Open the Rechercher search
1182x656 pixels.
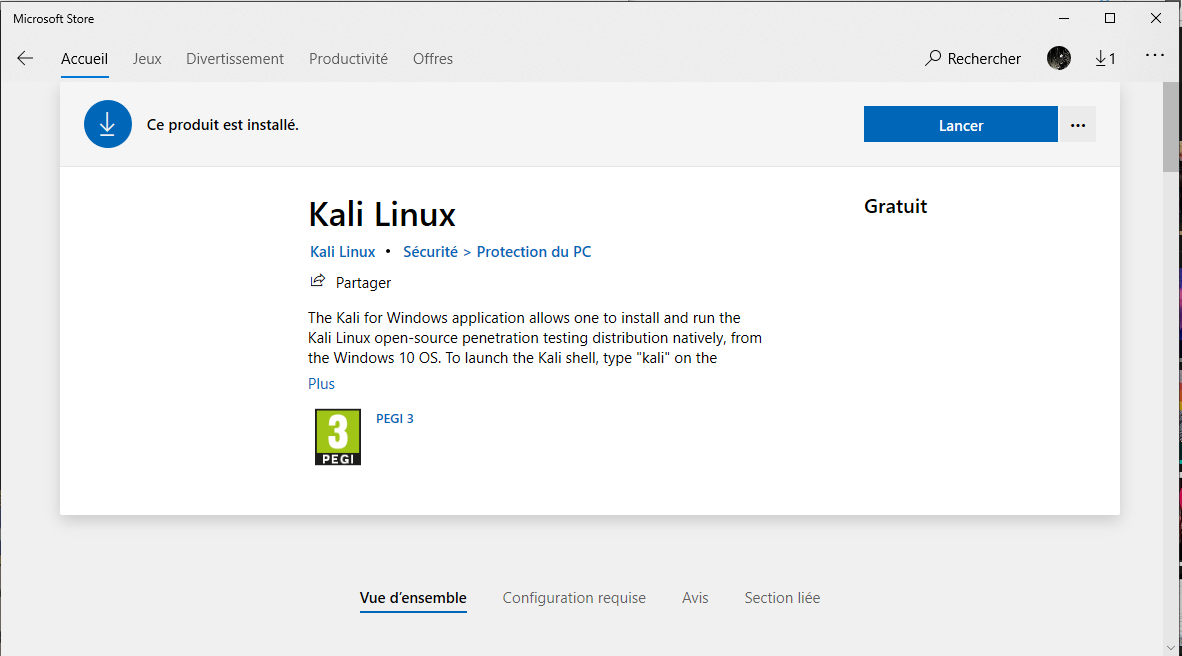(x=972, y=59)
